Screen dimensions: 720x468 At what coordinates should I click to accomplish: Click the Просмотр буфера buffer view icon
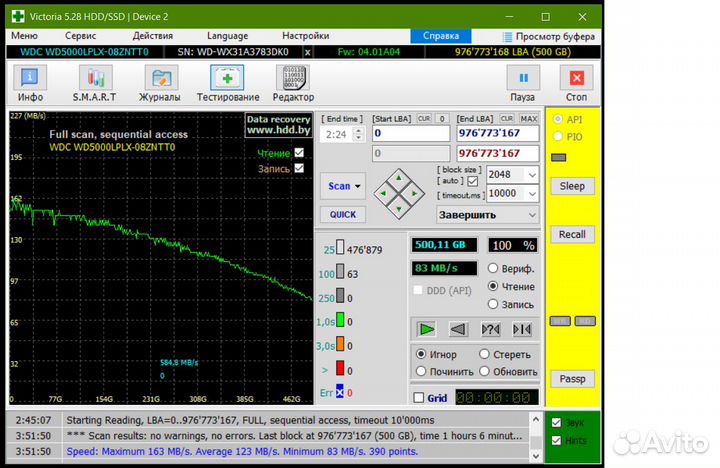click(507, 37)
